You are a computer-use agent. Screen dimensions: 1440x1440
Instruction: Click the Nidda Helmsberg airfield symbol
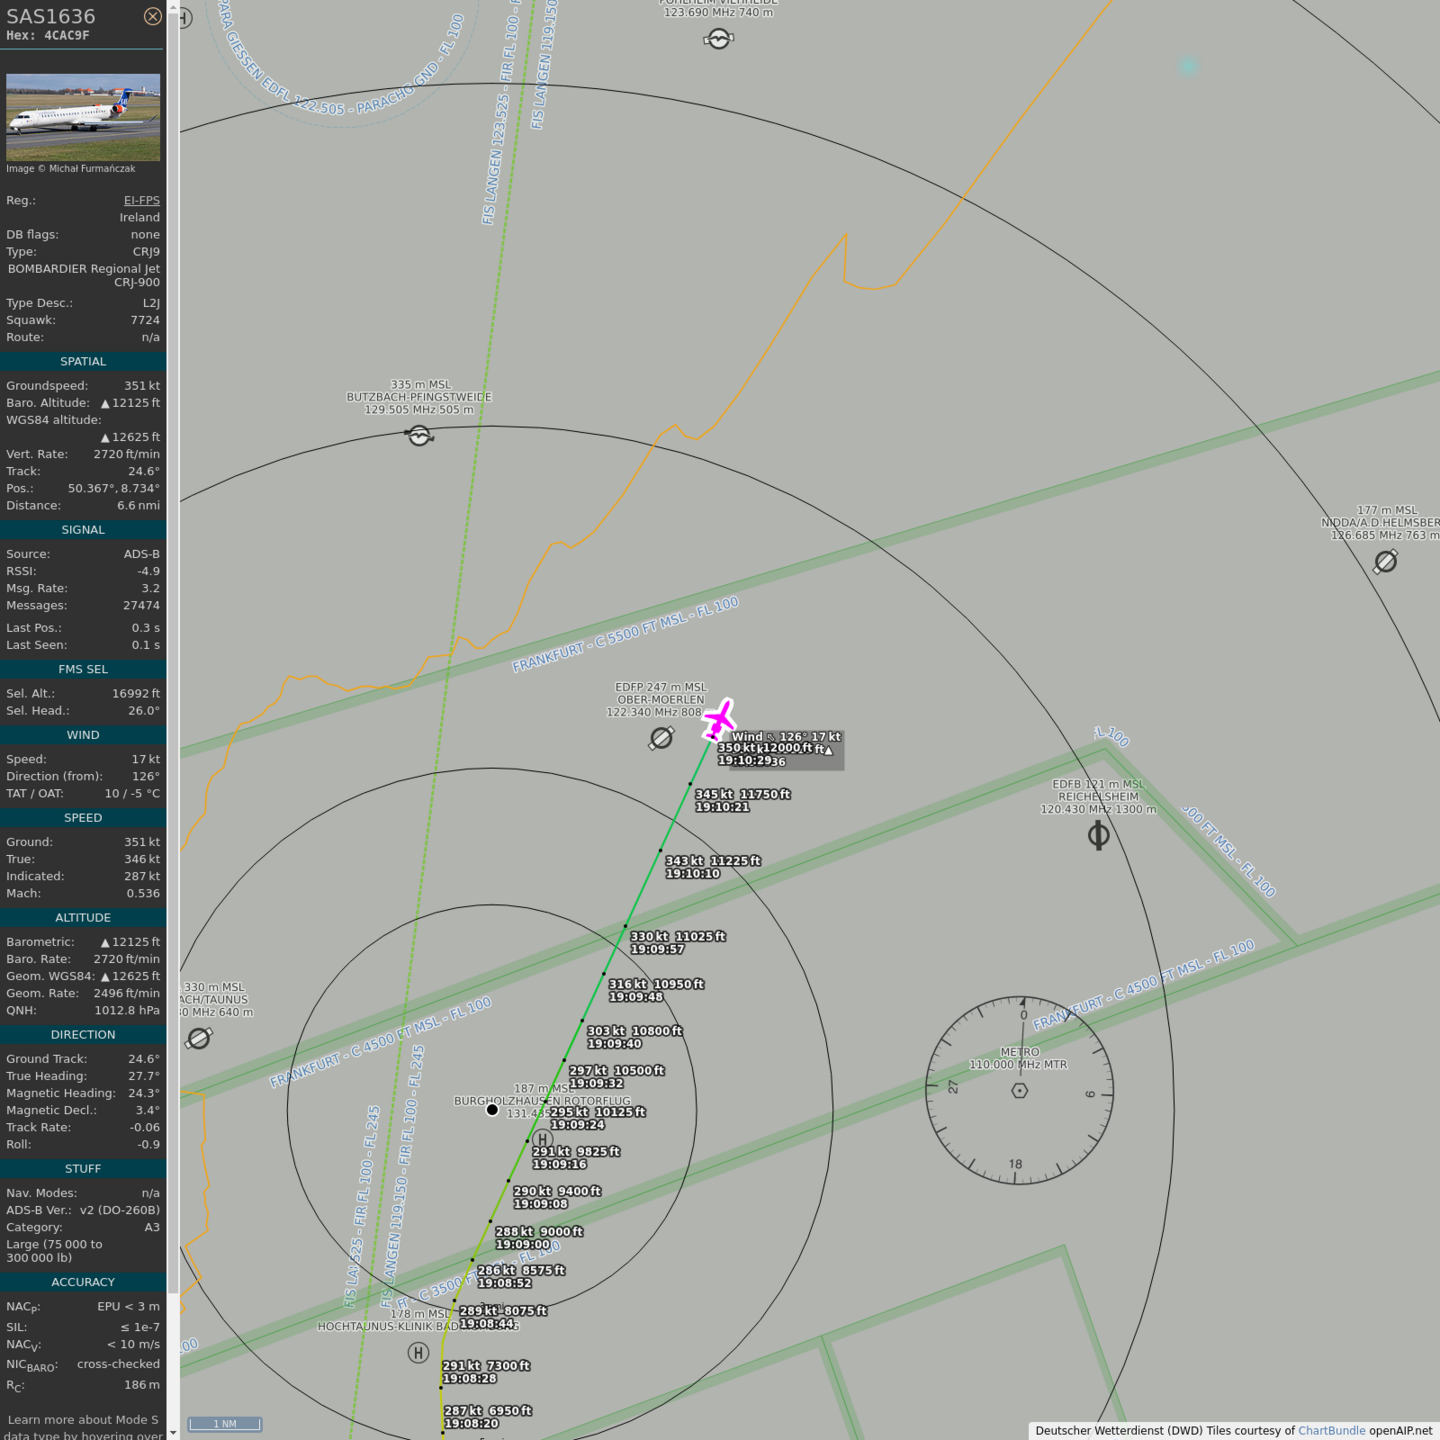pyautogui.click(x=1385, y=562)
